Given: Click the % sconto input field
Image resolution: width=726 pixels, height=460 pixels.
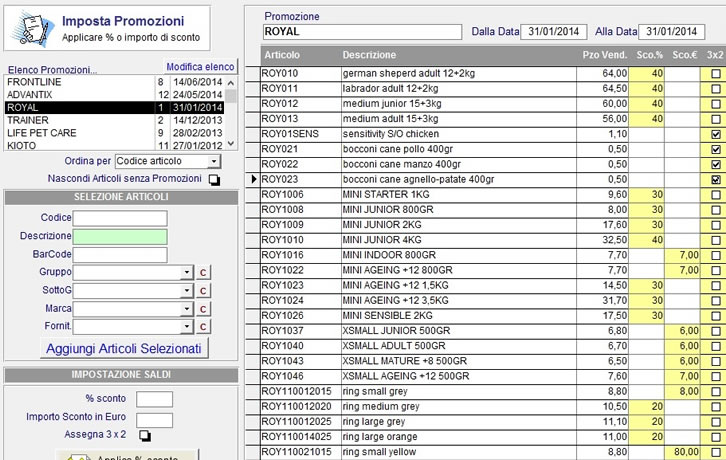Looking at the screenshot, I should coord(154,399).
